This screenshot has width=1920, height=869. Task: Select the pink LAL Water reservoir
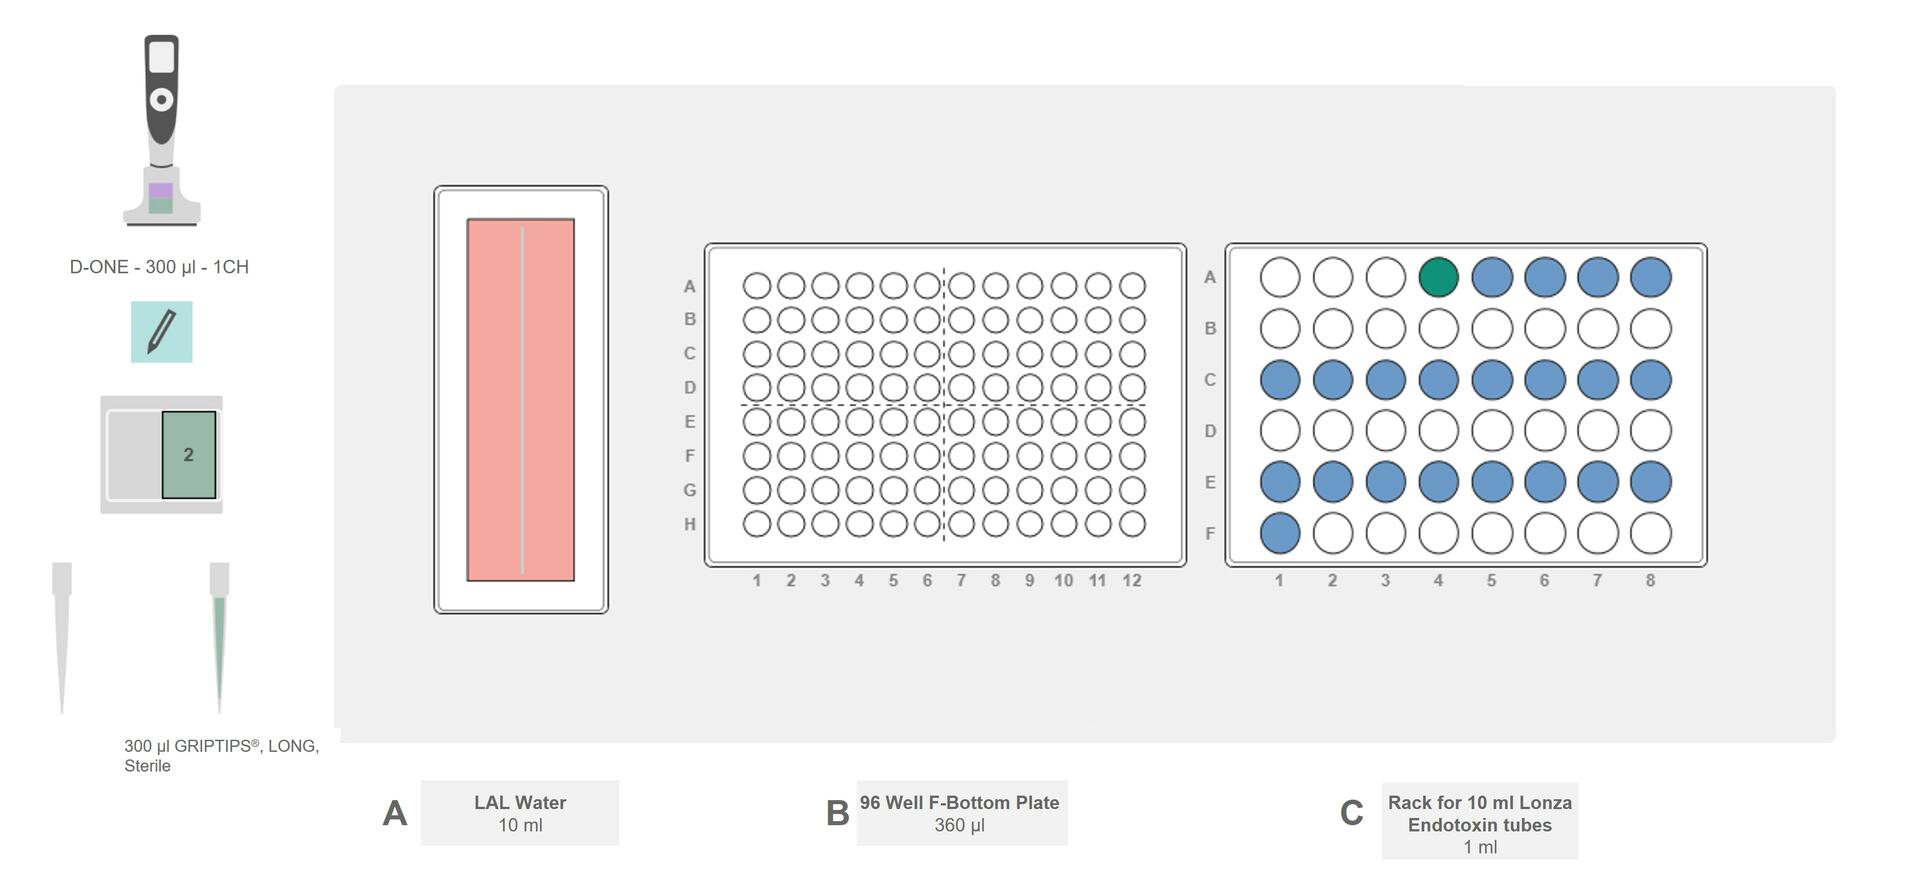pyautogui.click(x=521, y=400)
